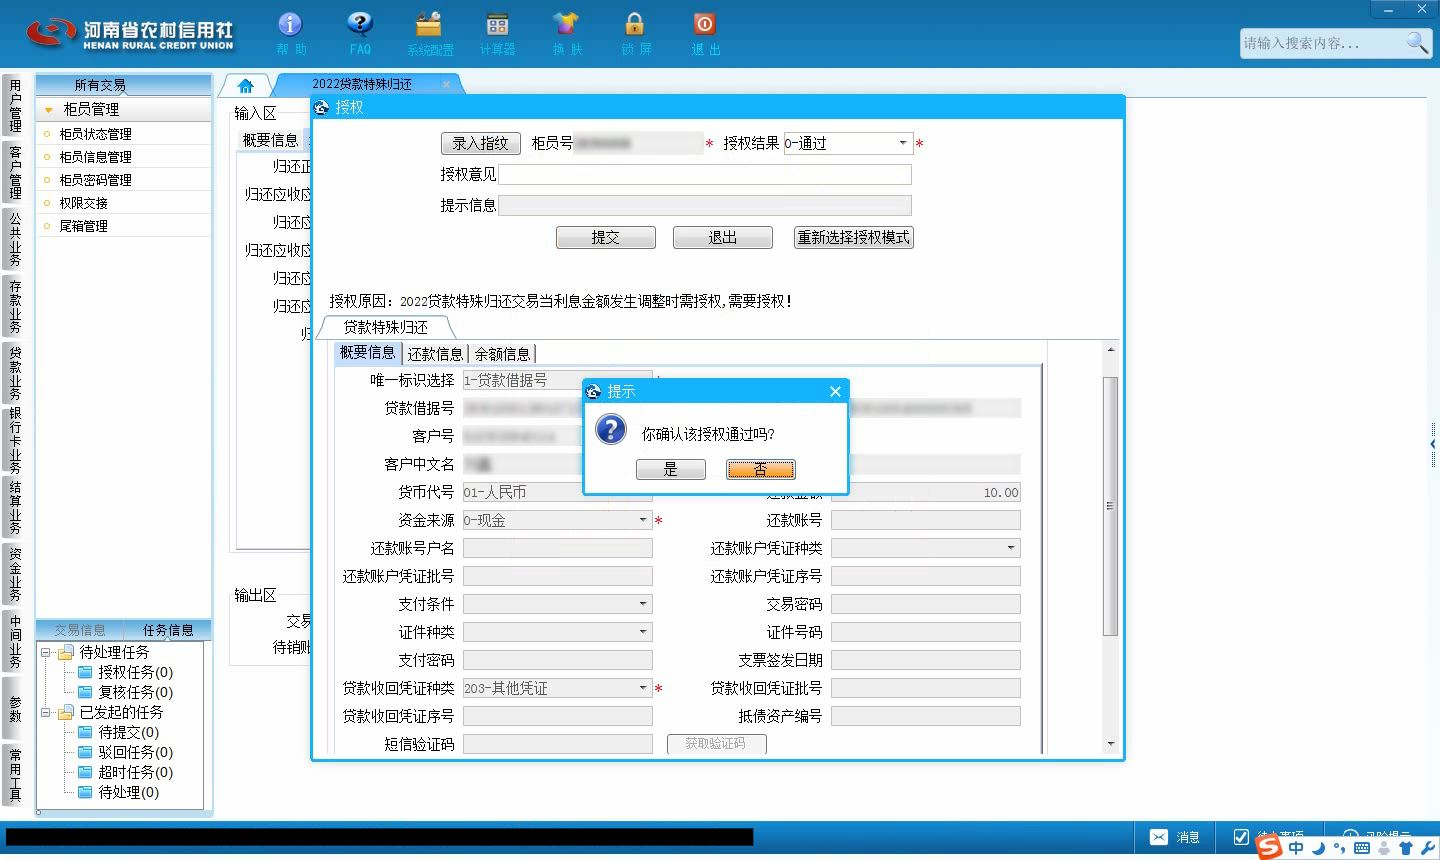Viewport: 1440px width, 860px height.
Task: Click the 复核任务(0) folder icon
Action: pos(86,692)
